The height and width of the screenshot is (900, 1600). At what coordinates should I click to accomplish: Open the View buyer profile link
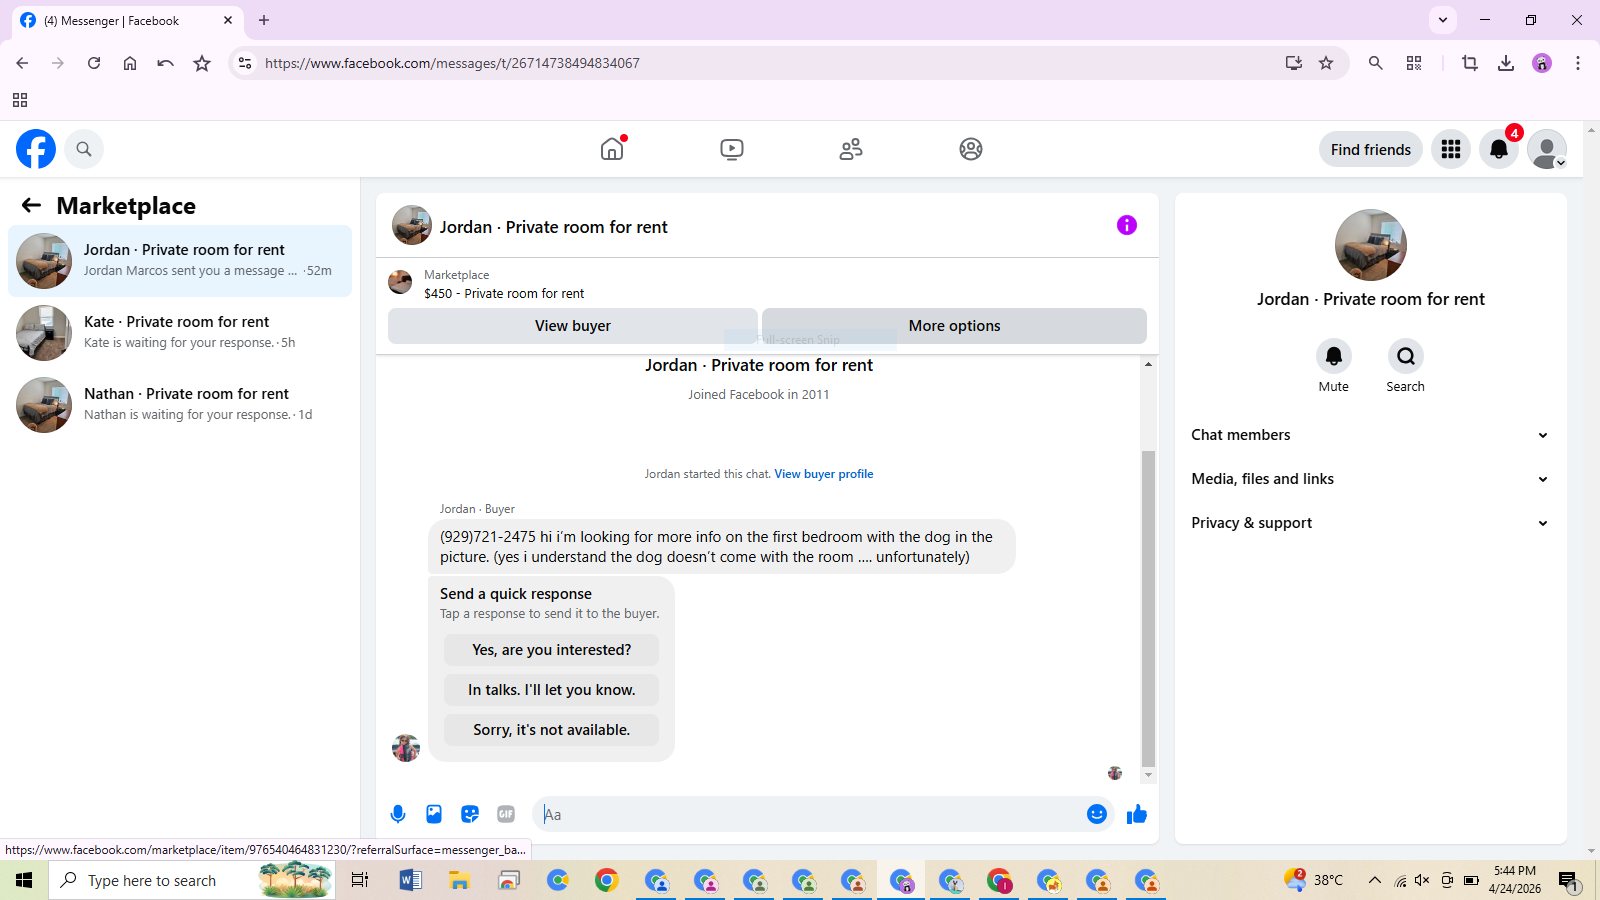click(824, 474)
